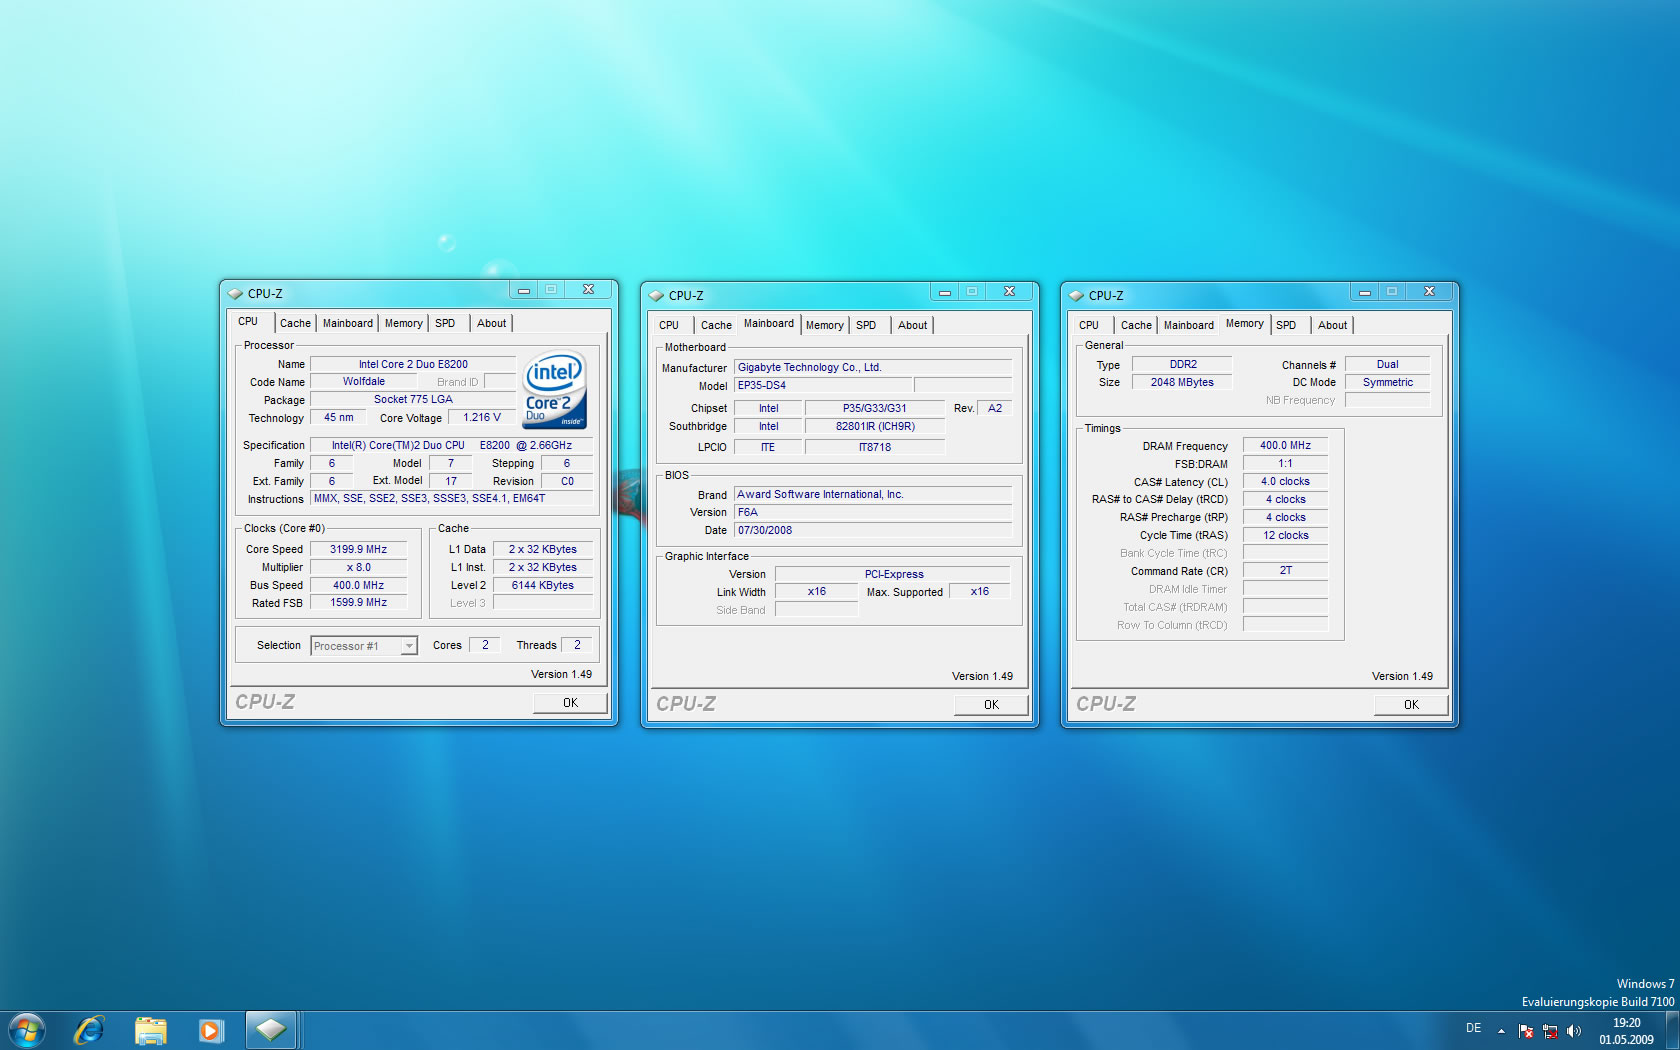This screenshot has height=1050, width=1680.
Task: Click the Level 2 cache value '6144 KBytes'
Action: (543, 585)
